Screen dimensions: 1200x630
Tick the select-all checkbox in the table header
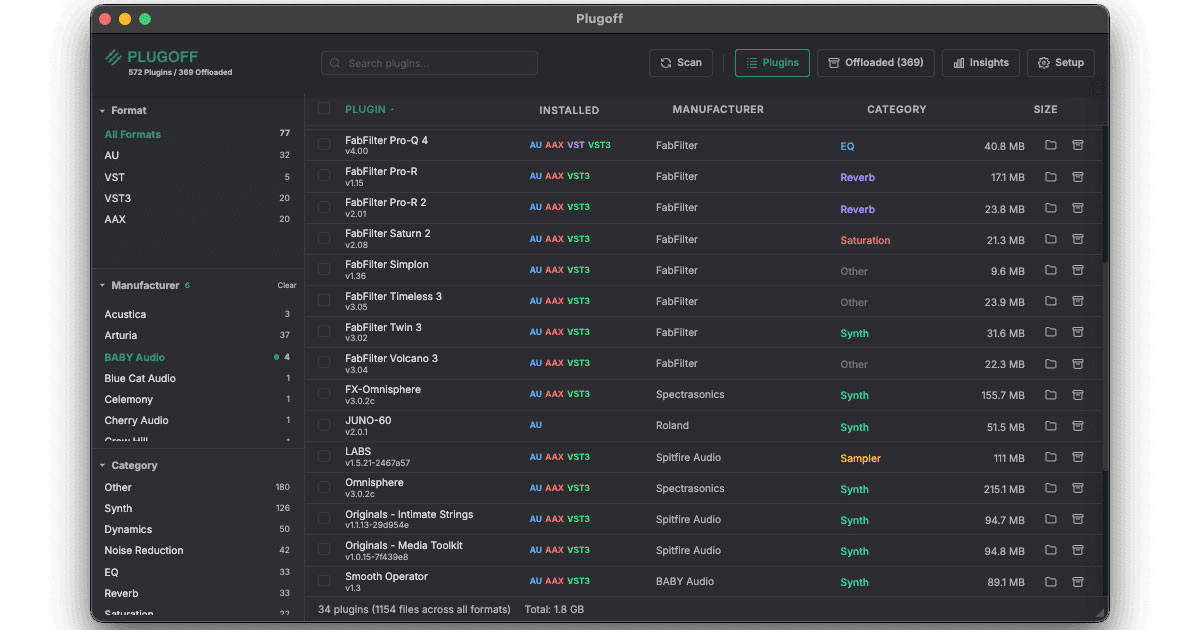click(x=324, y=109)
